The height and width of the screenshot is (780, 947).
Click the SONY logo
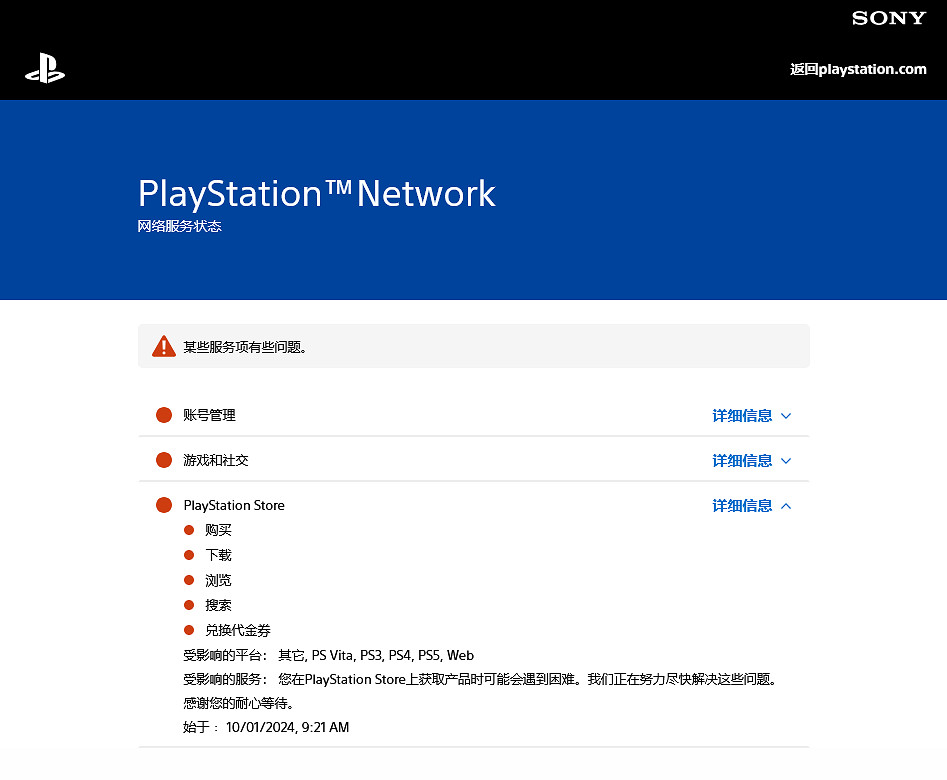pyautogui.click(x=888, y=18)
